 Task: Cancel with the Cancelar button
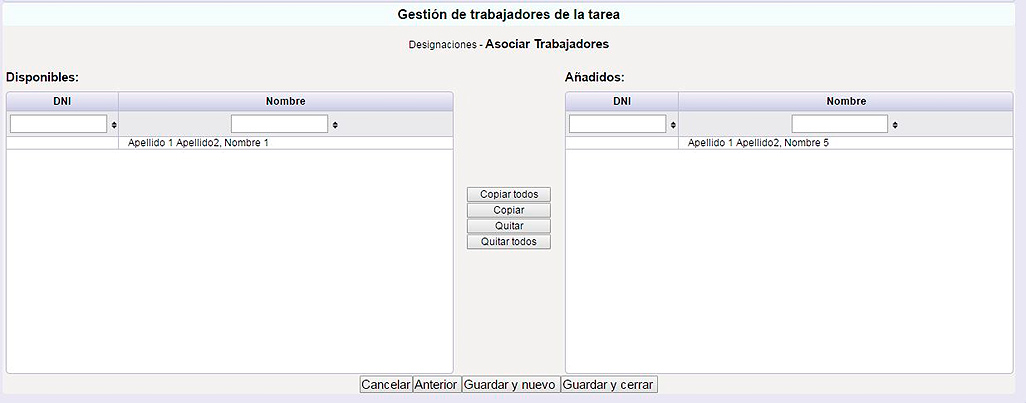point(386,385)
